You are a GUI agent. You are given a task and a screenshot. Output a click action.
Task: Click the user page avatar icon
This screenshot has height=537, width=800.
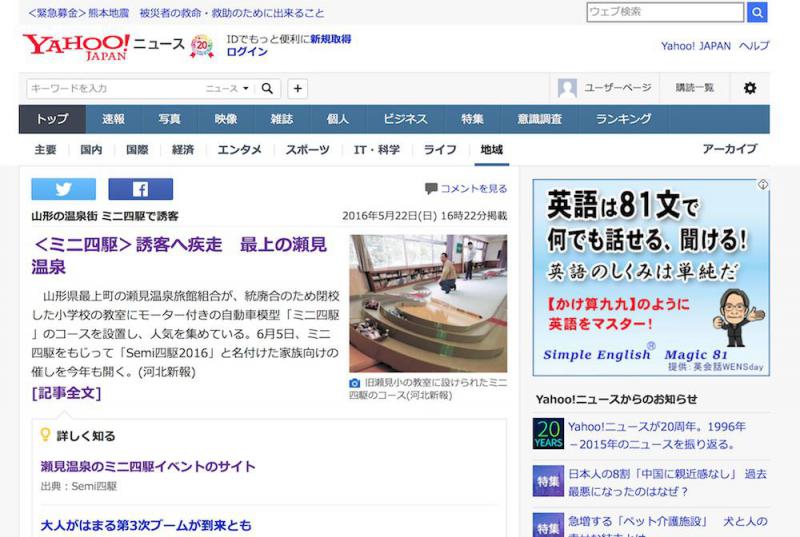tap(567, 88)
